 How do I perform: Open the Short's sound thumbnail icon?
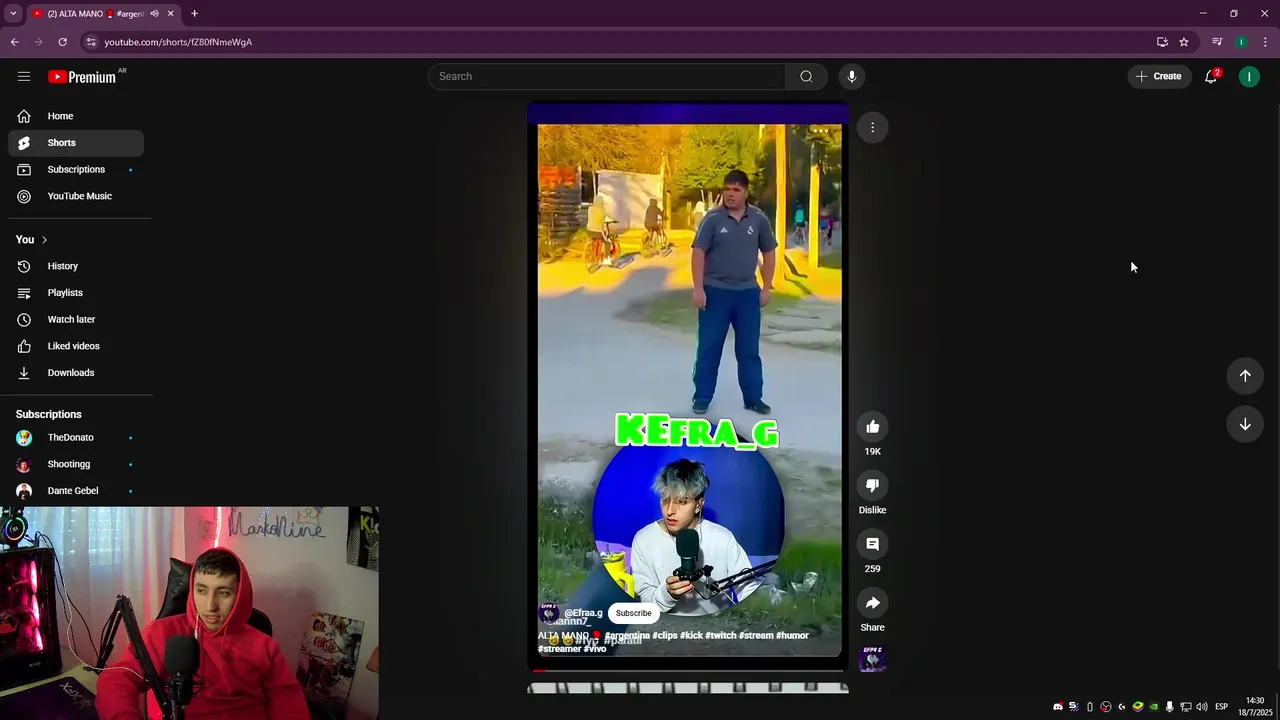(872, 659)
